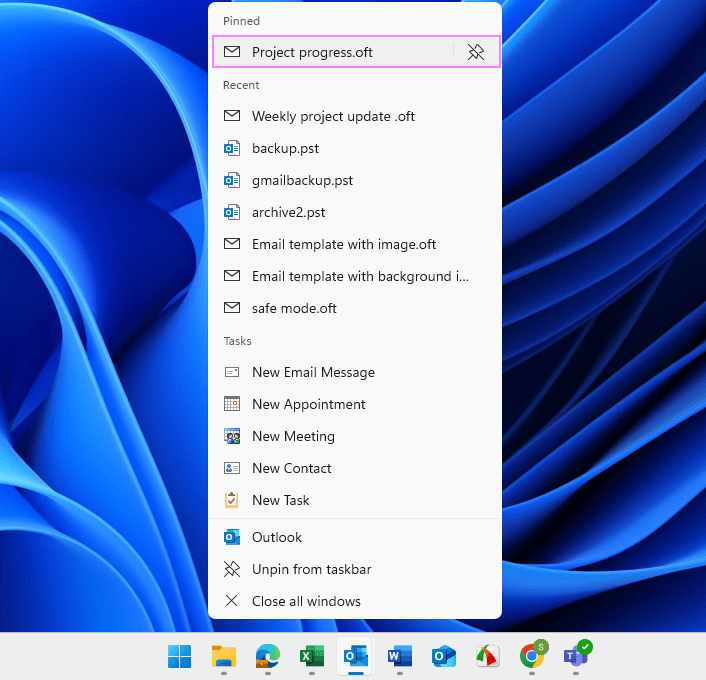Open Word from the taskbar

[x=400, y=656]
